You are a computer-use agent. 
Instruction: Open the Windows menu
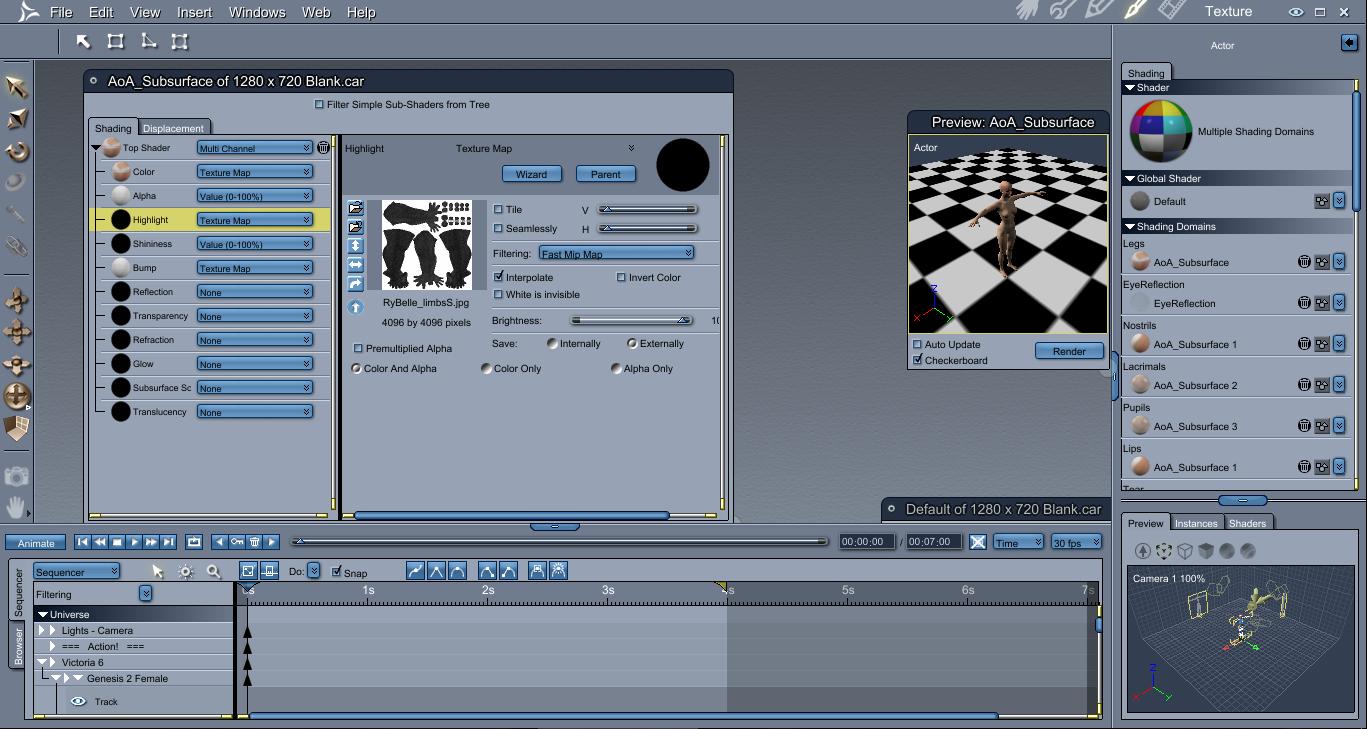pos(257,13)
